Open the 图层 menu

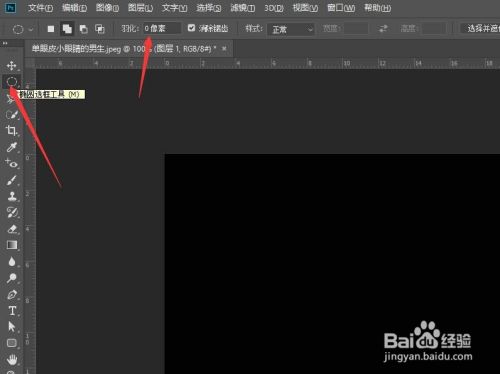pyautogui.click(x=140, y=8)
